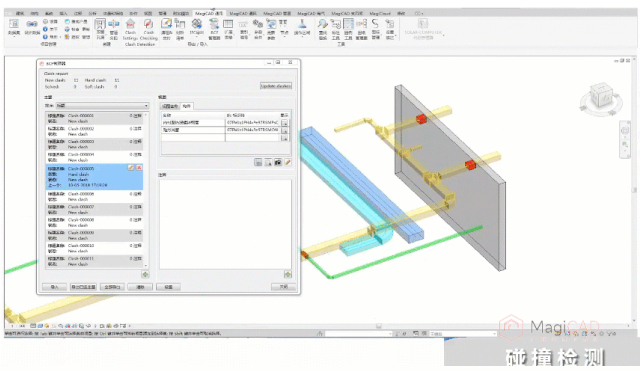Select the Clash-000004 row in the list
Image resolution: width=643 pixels, height=371 pixels.
[x=95, y=157]
